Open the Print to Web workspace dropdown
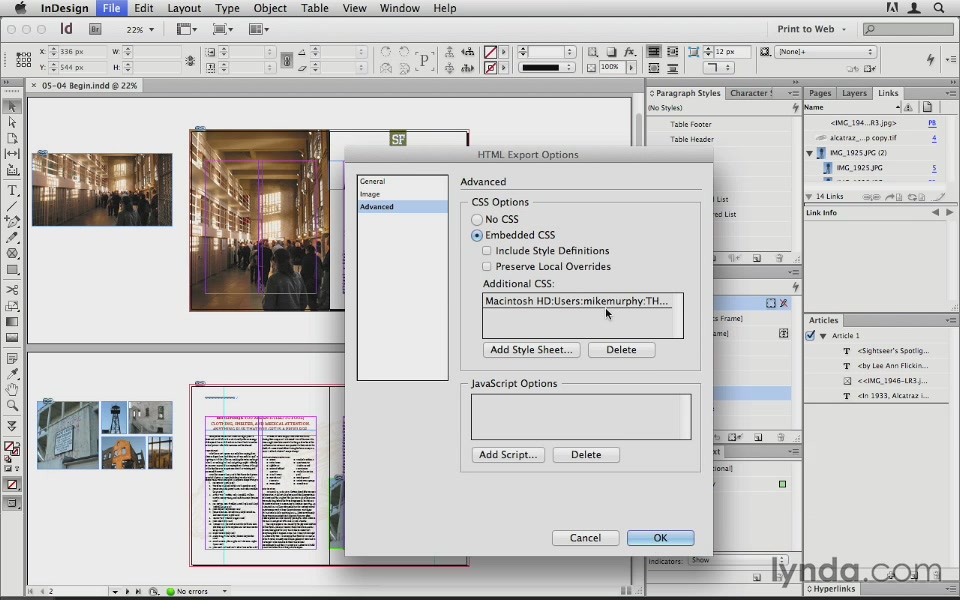Viewport: 960px width, 600px height. (x=811, y=29)
